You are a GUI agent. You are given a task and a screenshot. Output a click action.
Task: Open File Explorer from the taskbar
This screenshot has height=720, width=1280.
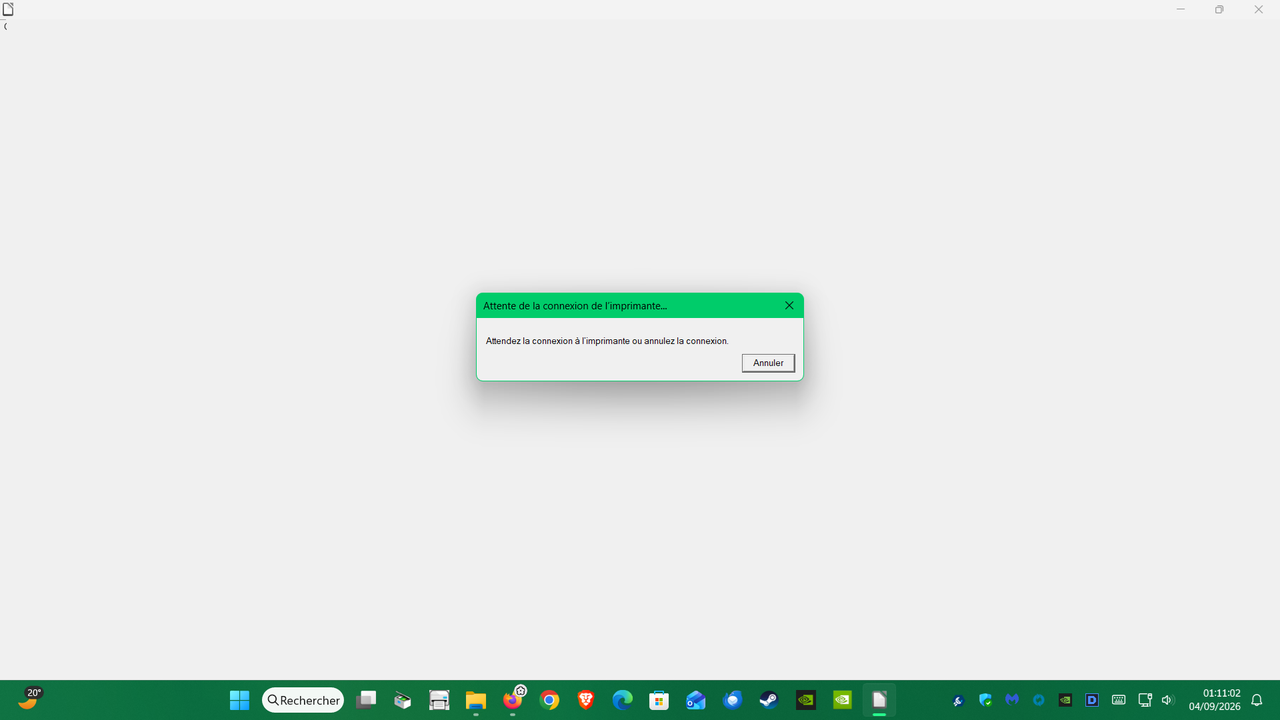click(476, 700)
